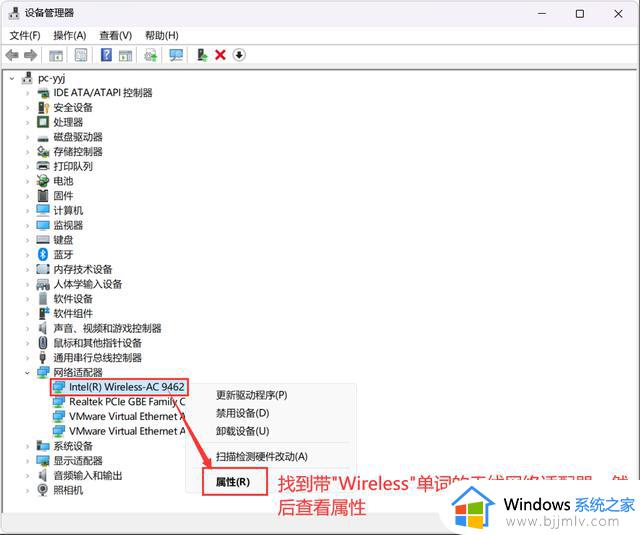The width and height of the screenshot is (640, 535).
Task: Choose 属性(R) from context menu
Action: pyautogui.click(x=233, y=482)
